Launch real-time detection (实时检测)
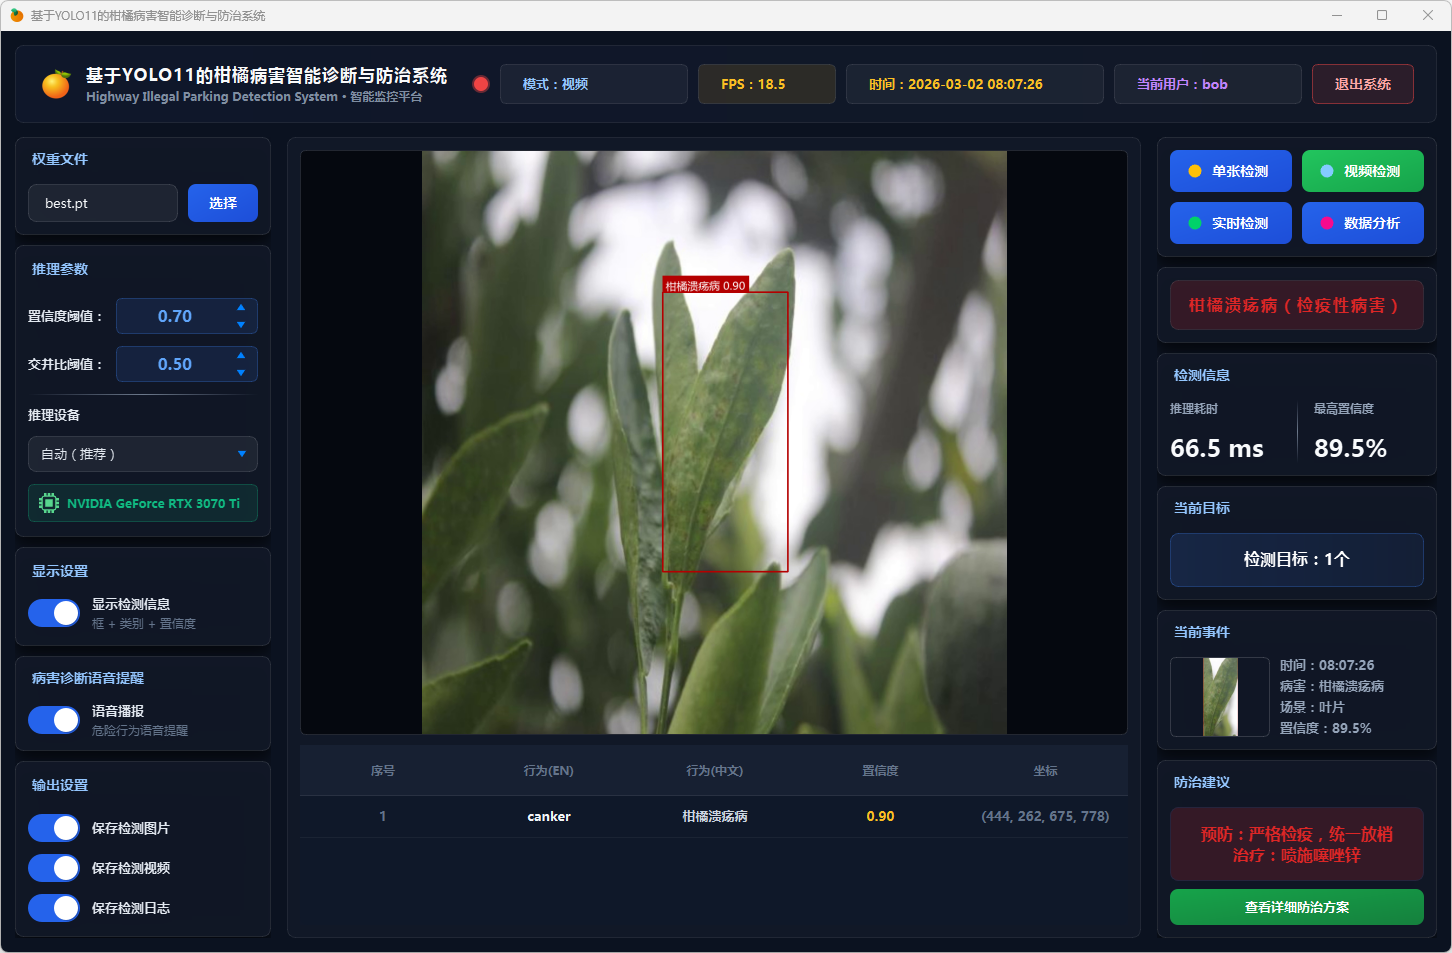The width and height of the screenshot is (1452, 953). (1230, 223)
